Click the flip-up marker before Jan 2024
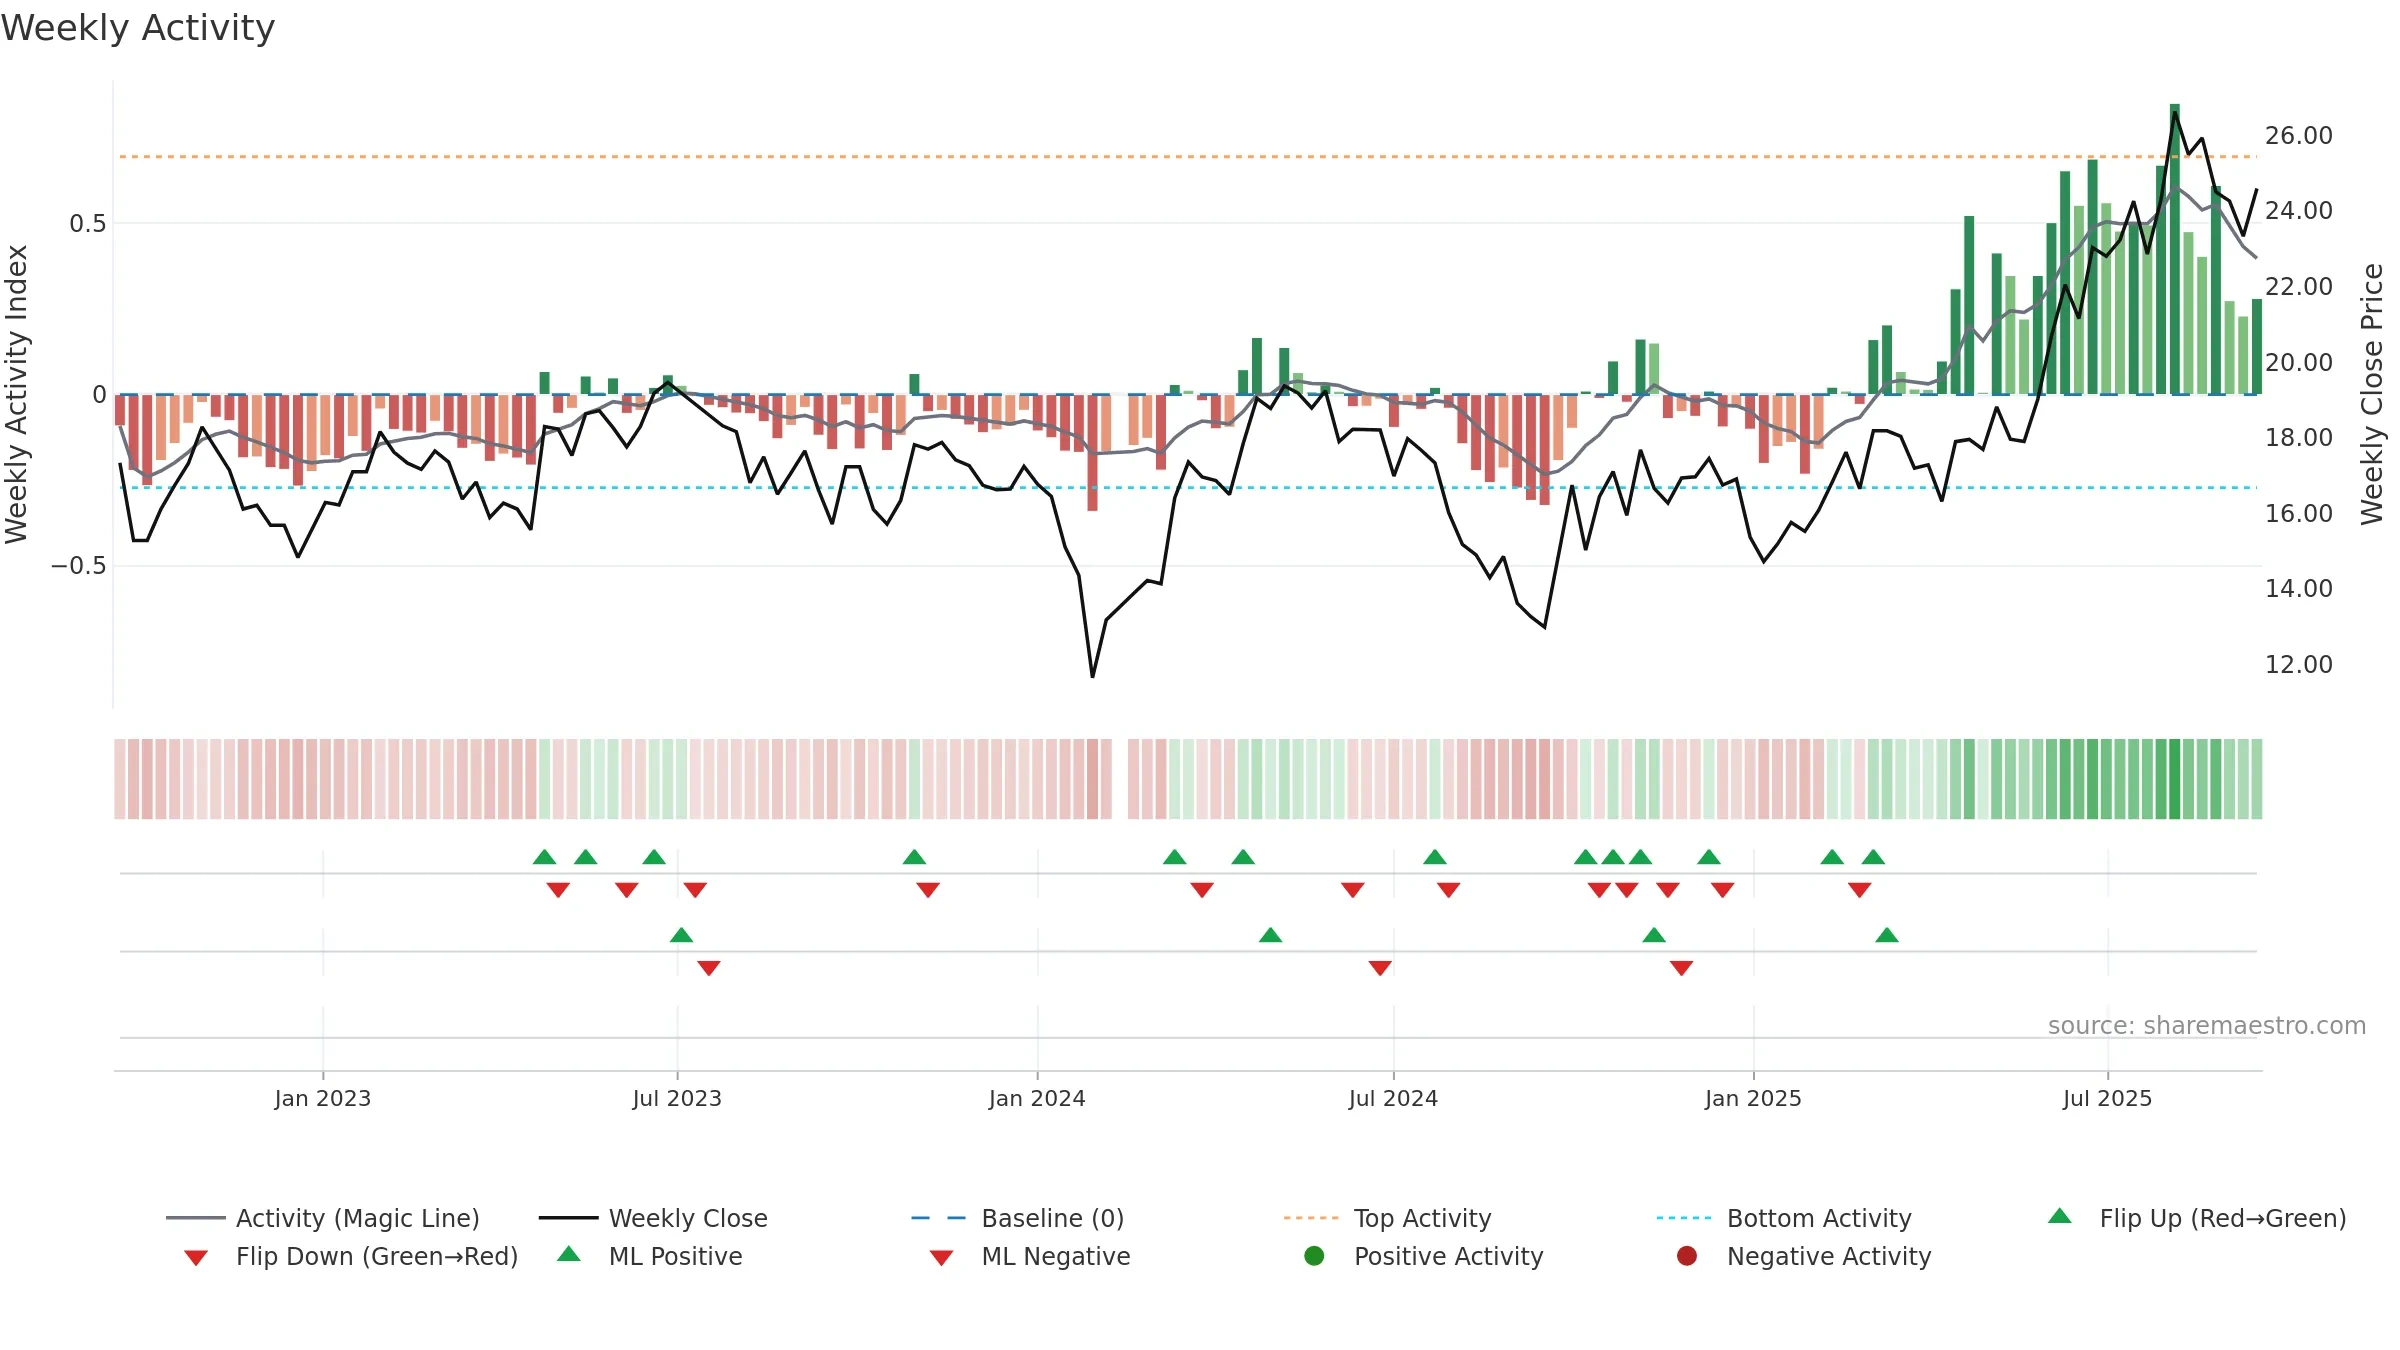The height and width of the screenshot is (1350, 2400). [x=914, y=857]
